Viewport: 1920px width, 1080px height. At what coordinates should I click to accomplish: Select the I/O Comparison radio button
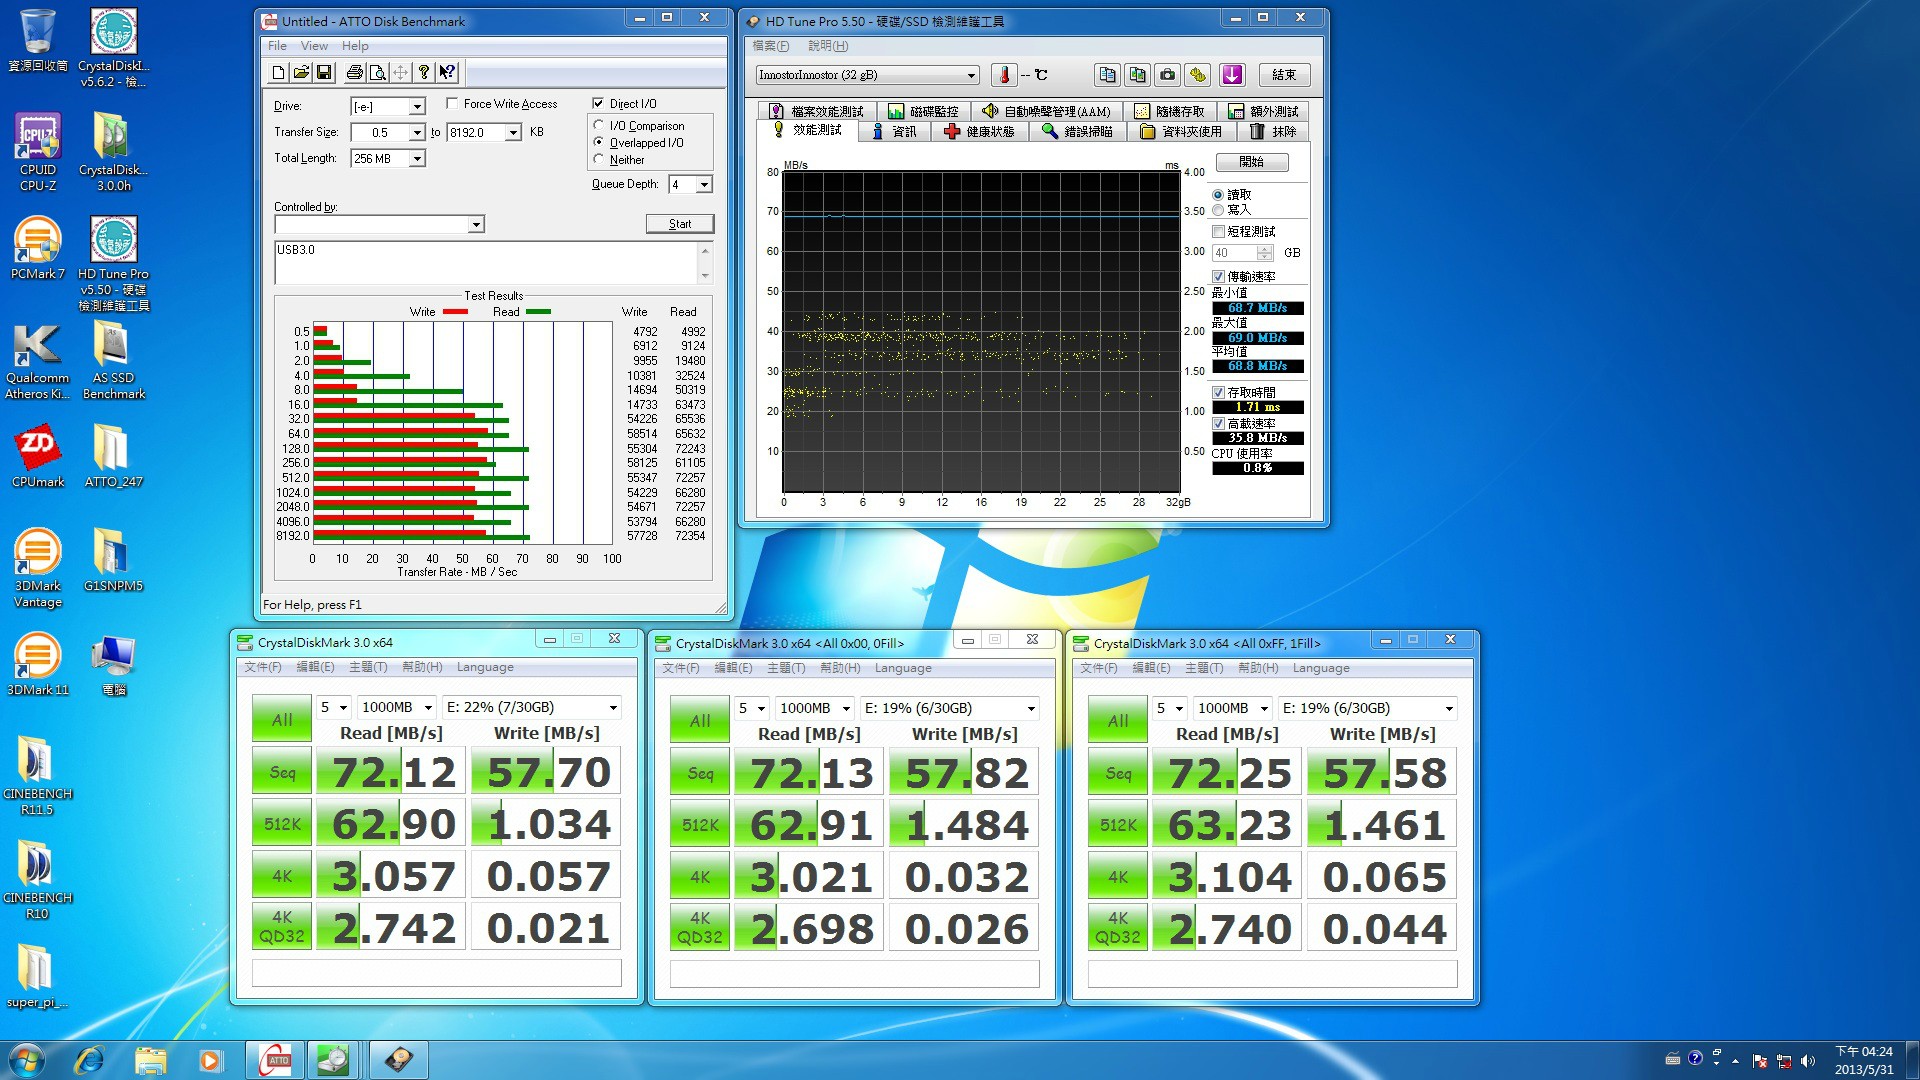click(599, 125)
